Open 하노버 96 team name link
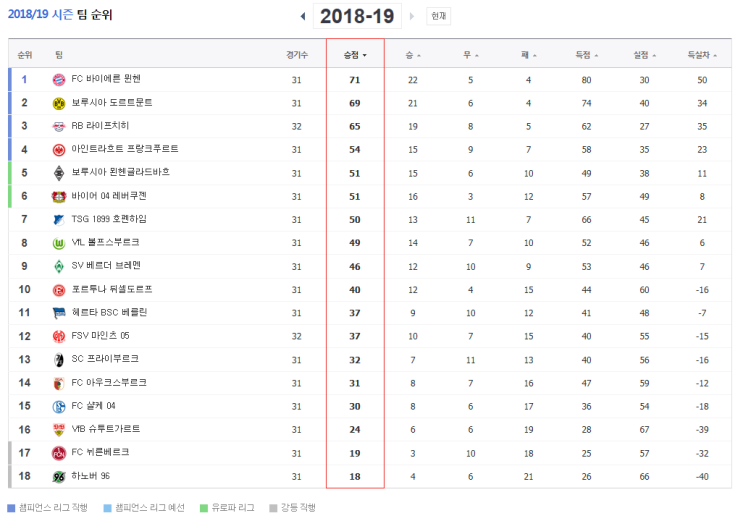This screenshot has width=743, height=521. tap(91, 475)
